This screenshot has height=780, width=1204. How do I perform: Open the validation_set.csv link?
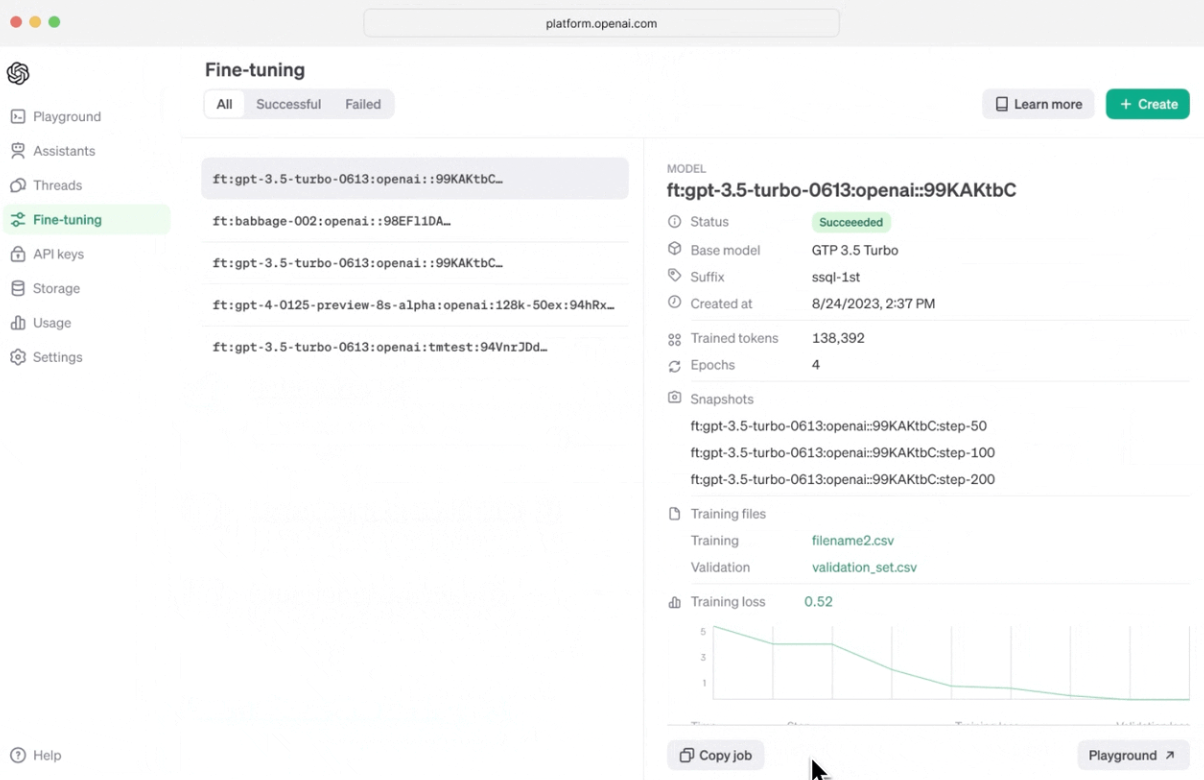point(864,567)
